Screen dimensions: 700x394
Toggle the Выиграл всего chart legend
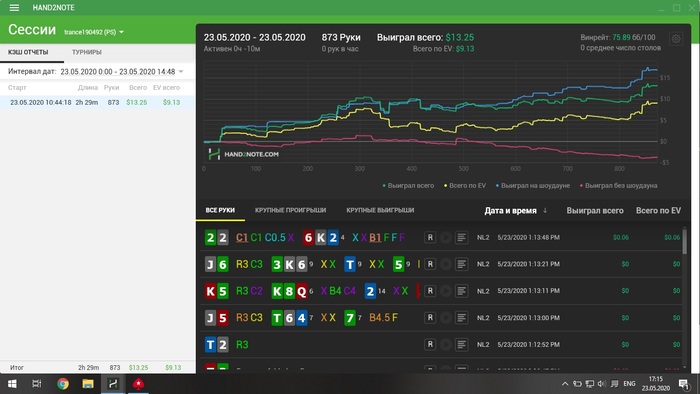408,186
